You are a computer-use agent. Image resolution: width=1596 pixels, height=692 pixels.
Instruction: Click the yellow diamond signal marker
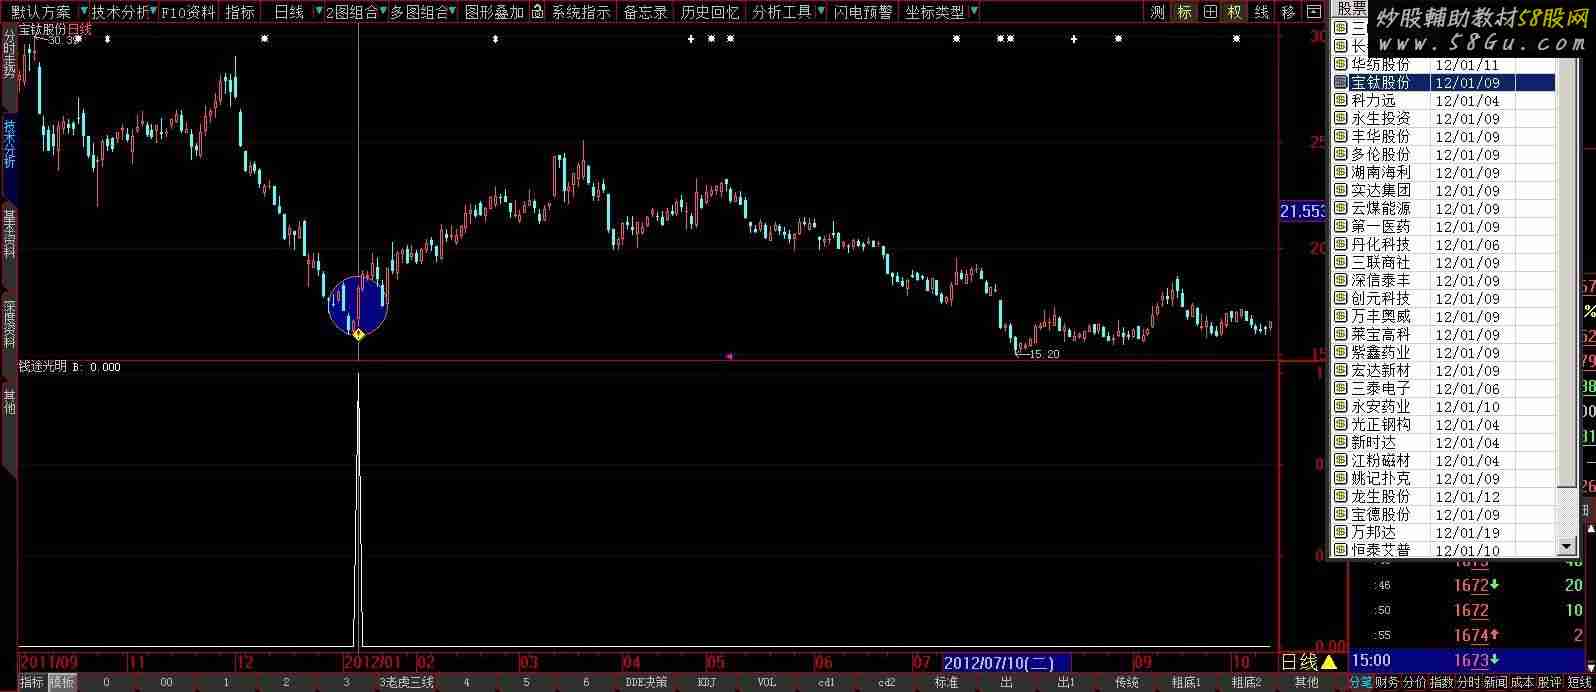pyautogui.click(x=358, y=335)
